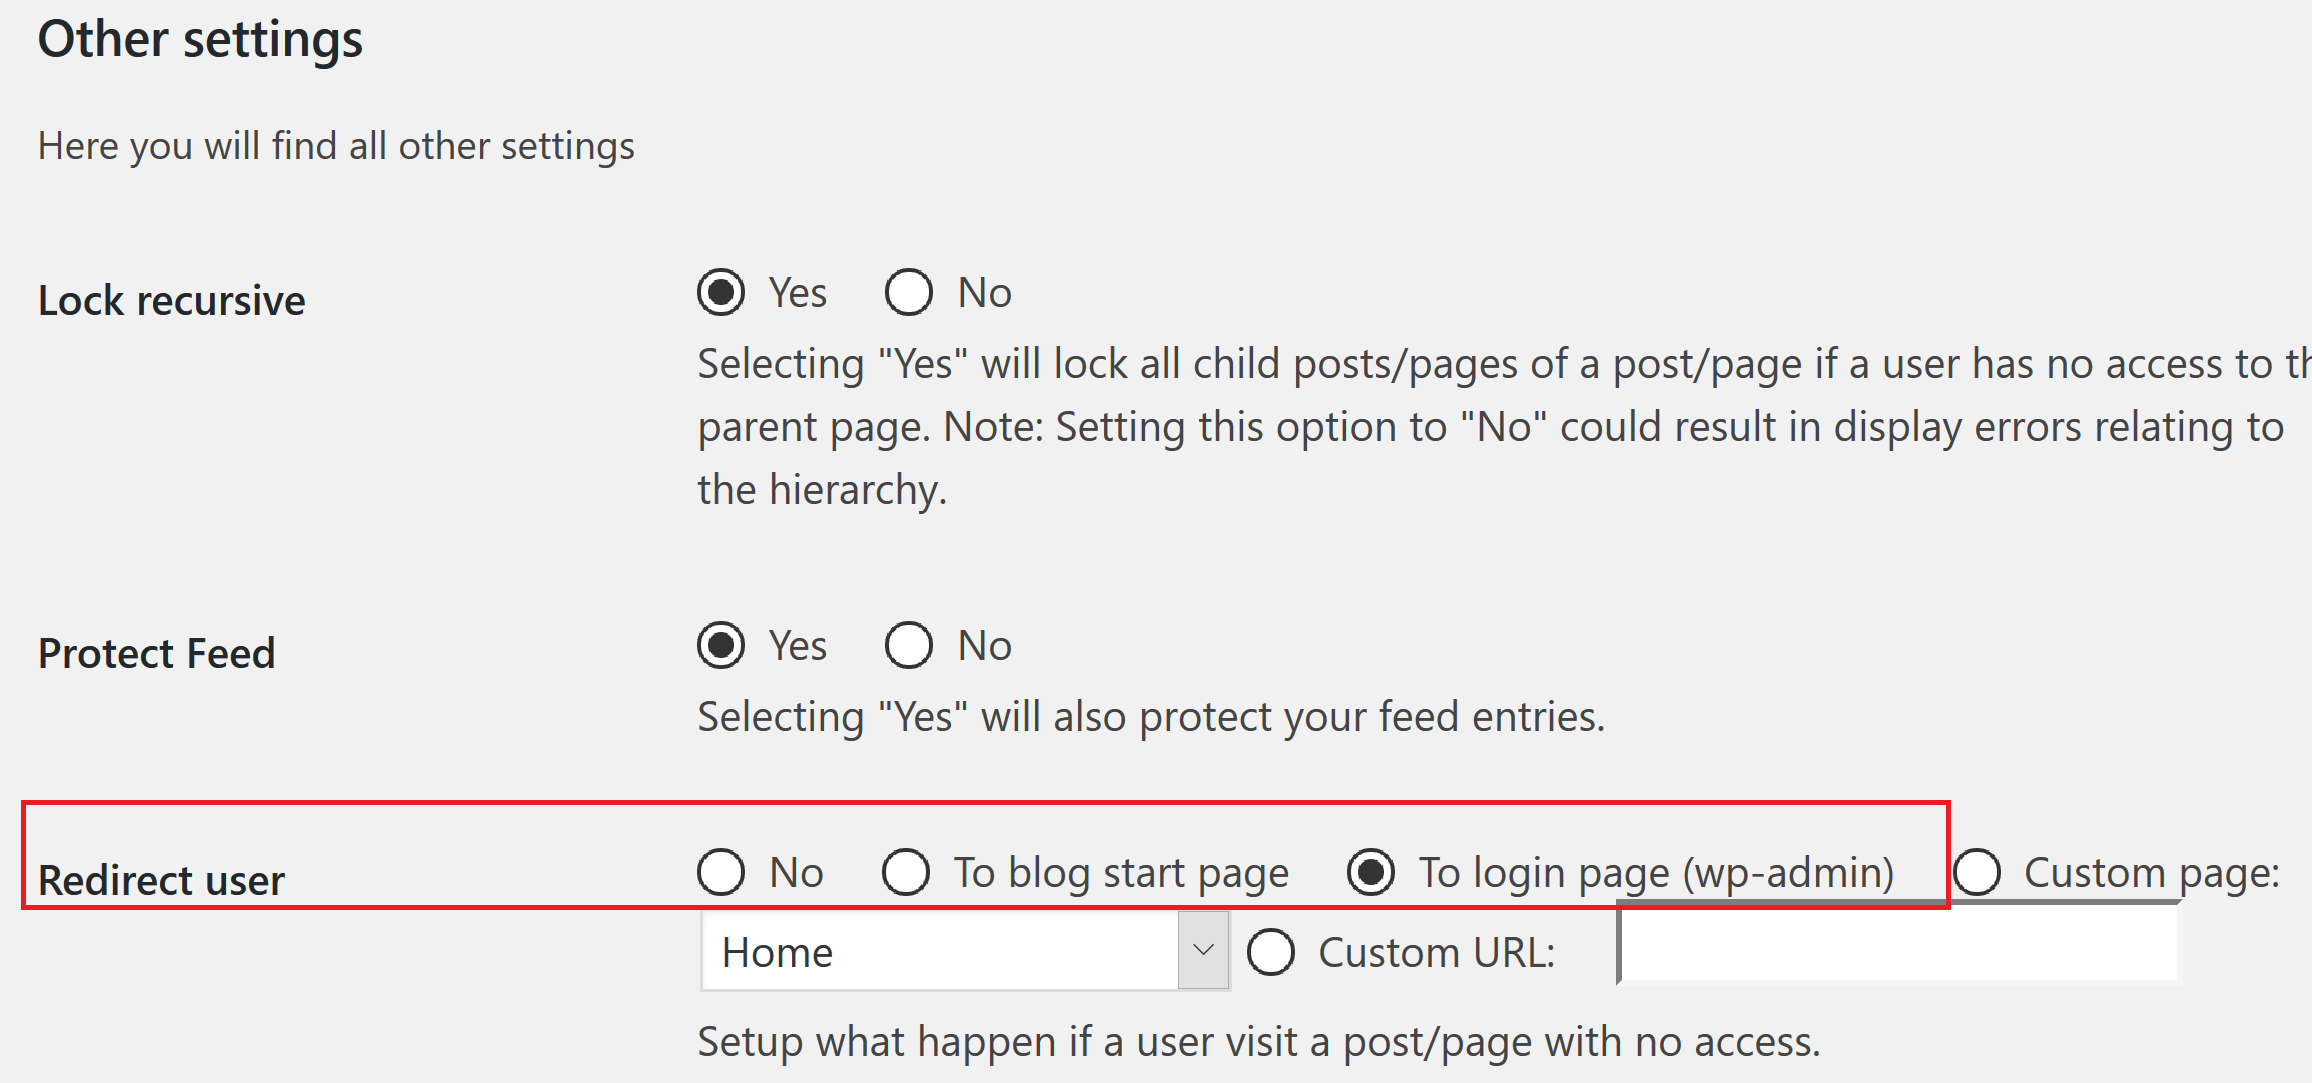Click the "Protect Feed" setting label
This screenshot has height=1083, width=2312.
click(x=157, y=653)
